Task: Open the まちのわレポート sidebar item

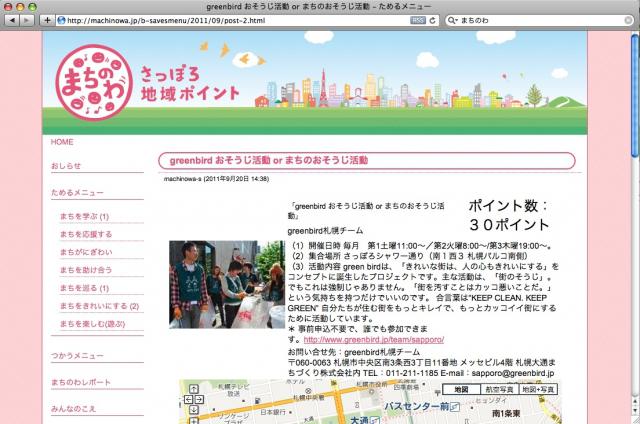Action: [81, 382]
